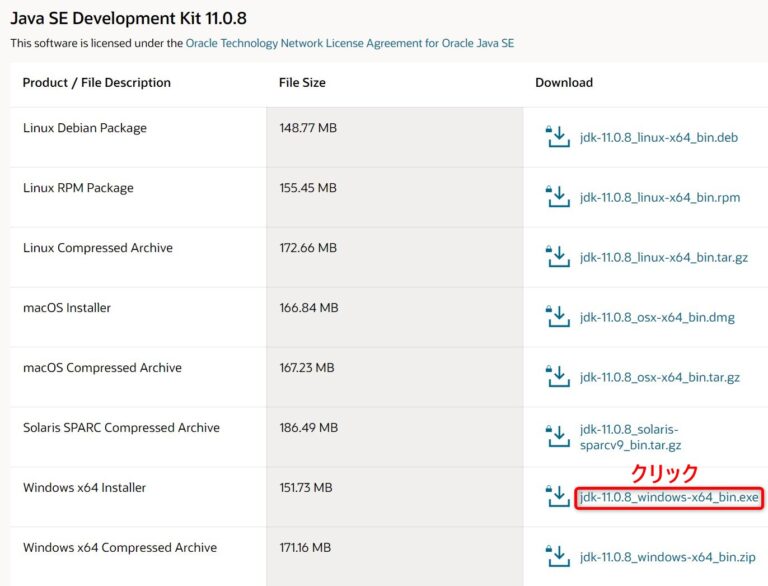The height and width of the screenshot is (586, 768).
Task: Download jdk-11.0.8_osx-x64_bin.tar.gz archive
Action: point(659,377)
